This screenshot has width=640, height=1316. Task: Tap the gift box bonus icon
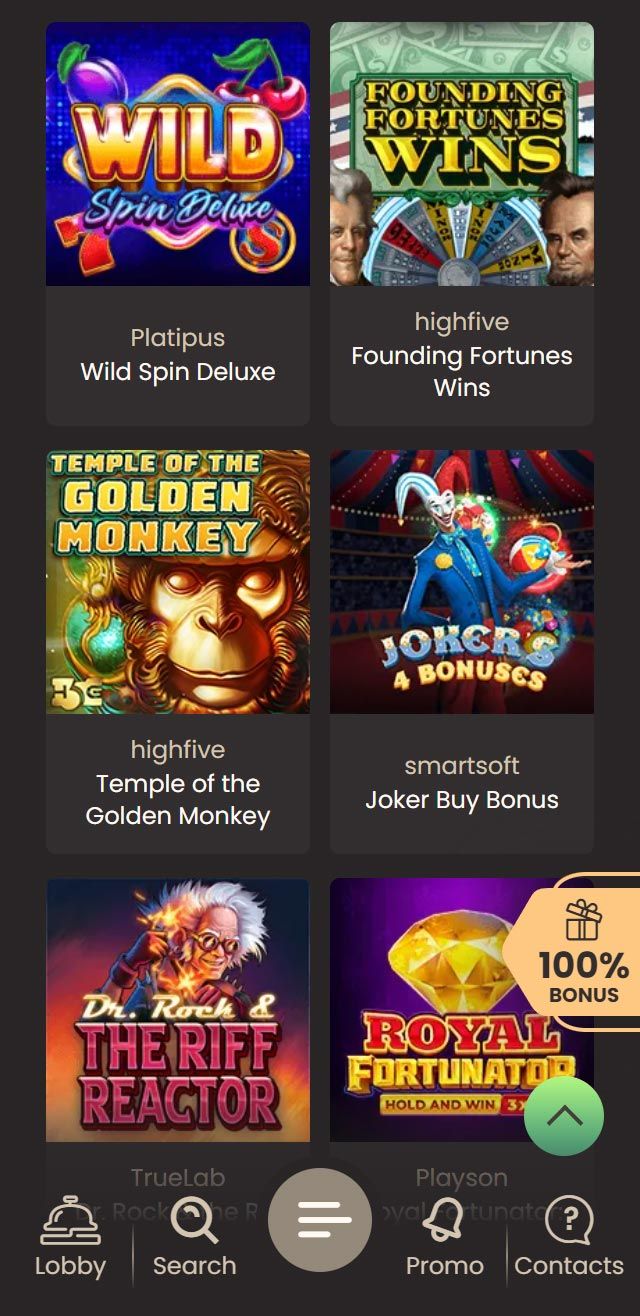click(583, 920)
